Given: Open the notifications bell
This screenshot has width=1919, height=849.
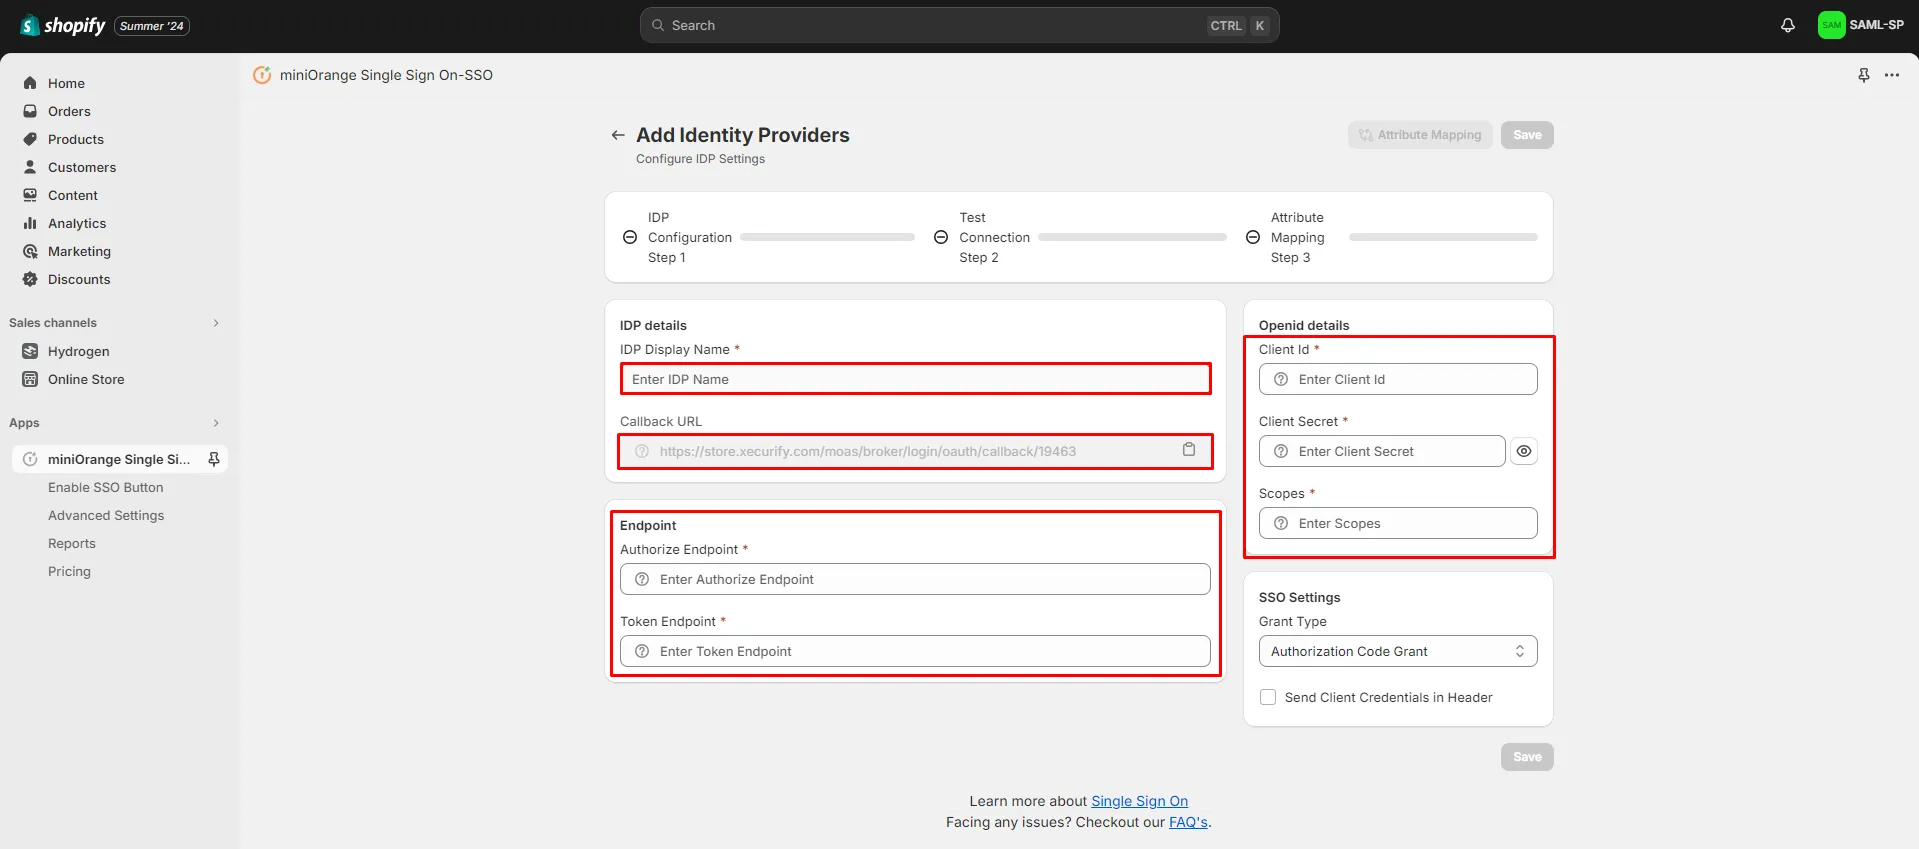Looking at the screenshot, I should click(x=1788, y=25).
